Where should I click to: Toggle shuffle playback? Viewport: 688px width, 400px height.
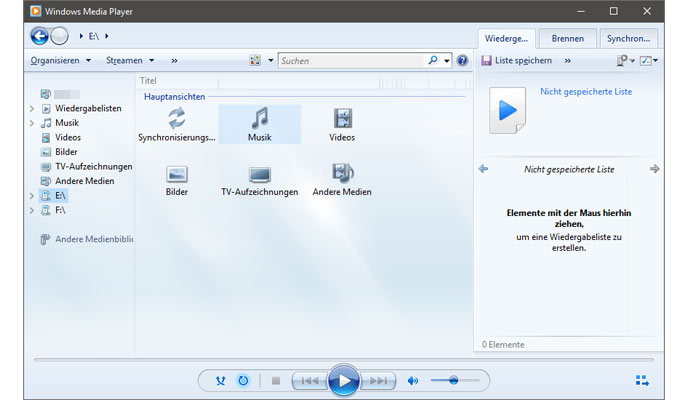pos(221,380)
